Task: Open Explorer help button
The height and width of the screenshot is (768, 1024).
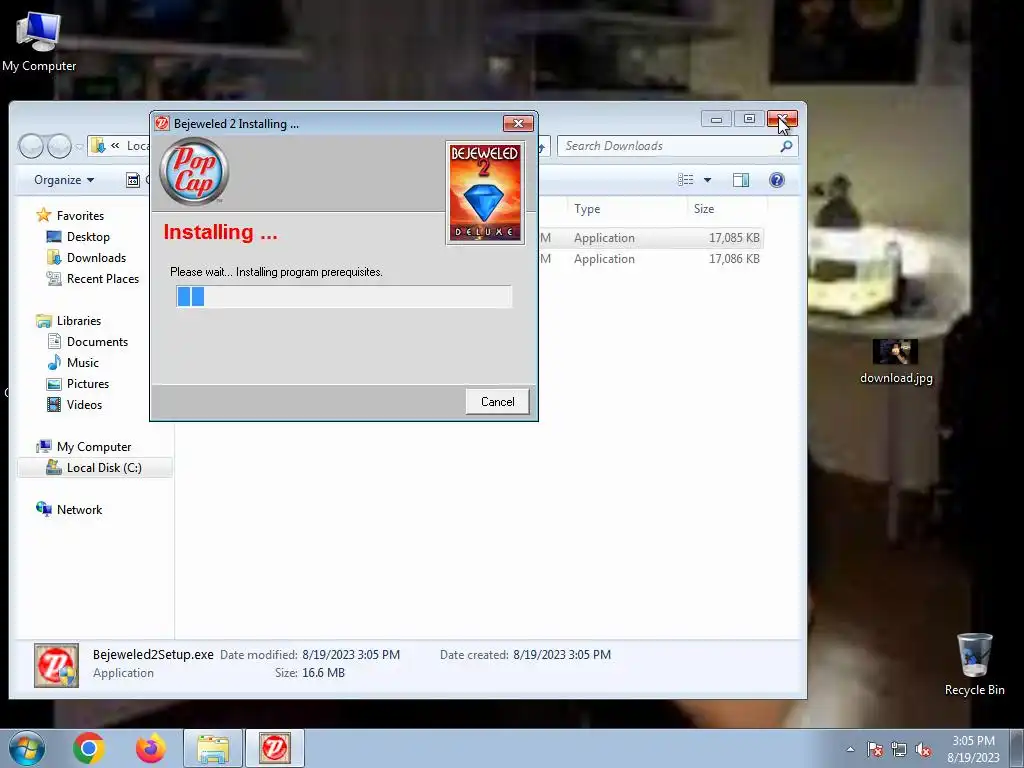Action: tap(776, 180)
